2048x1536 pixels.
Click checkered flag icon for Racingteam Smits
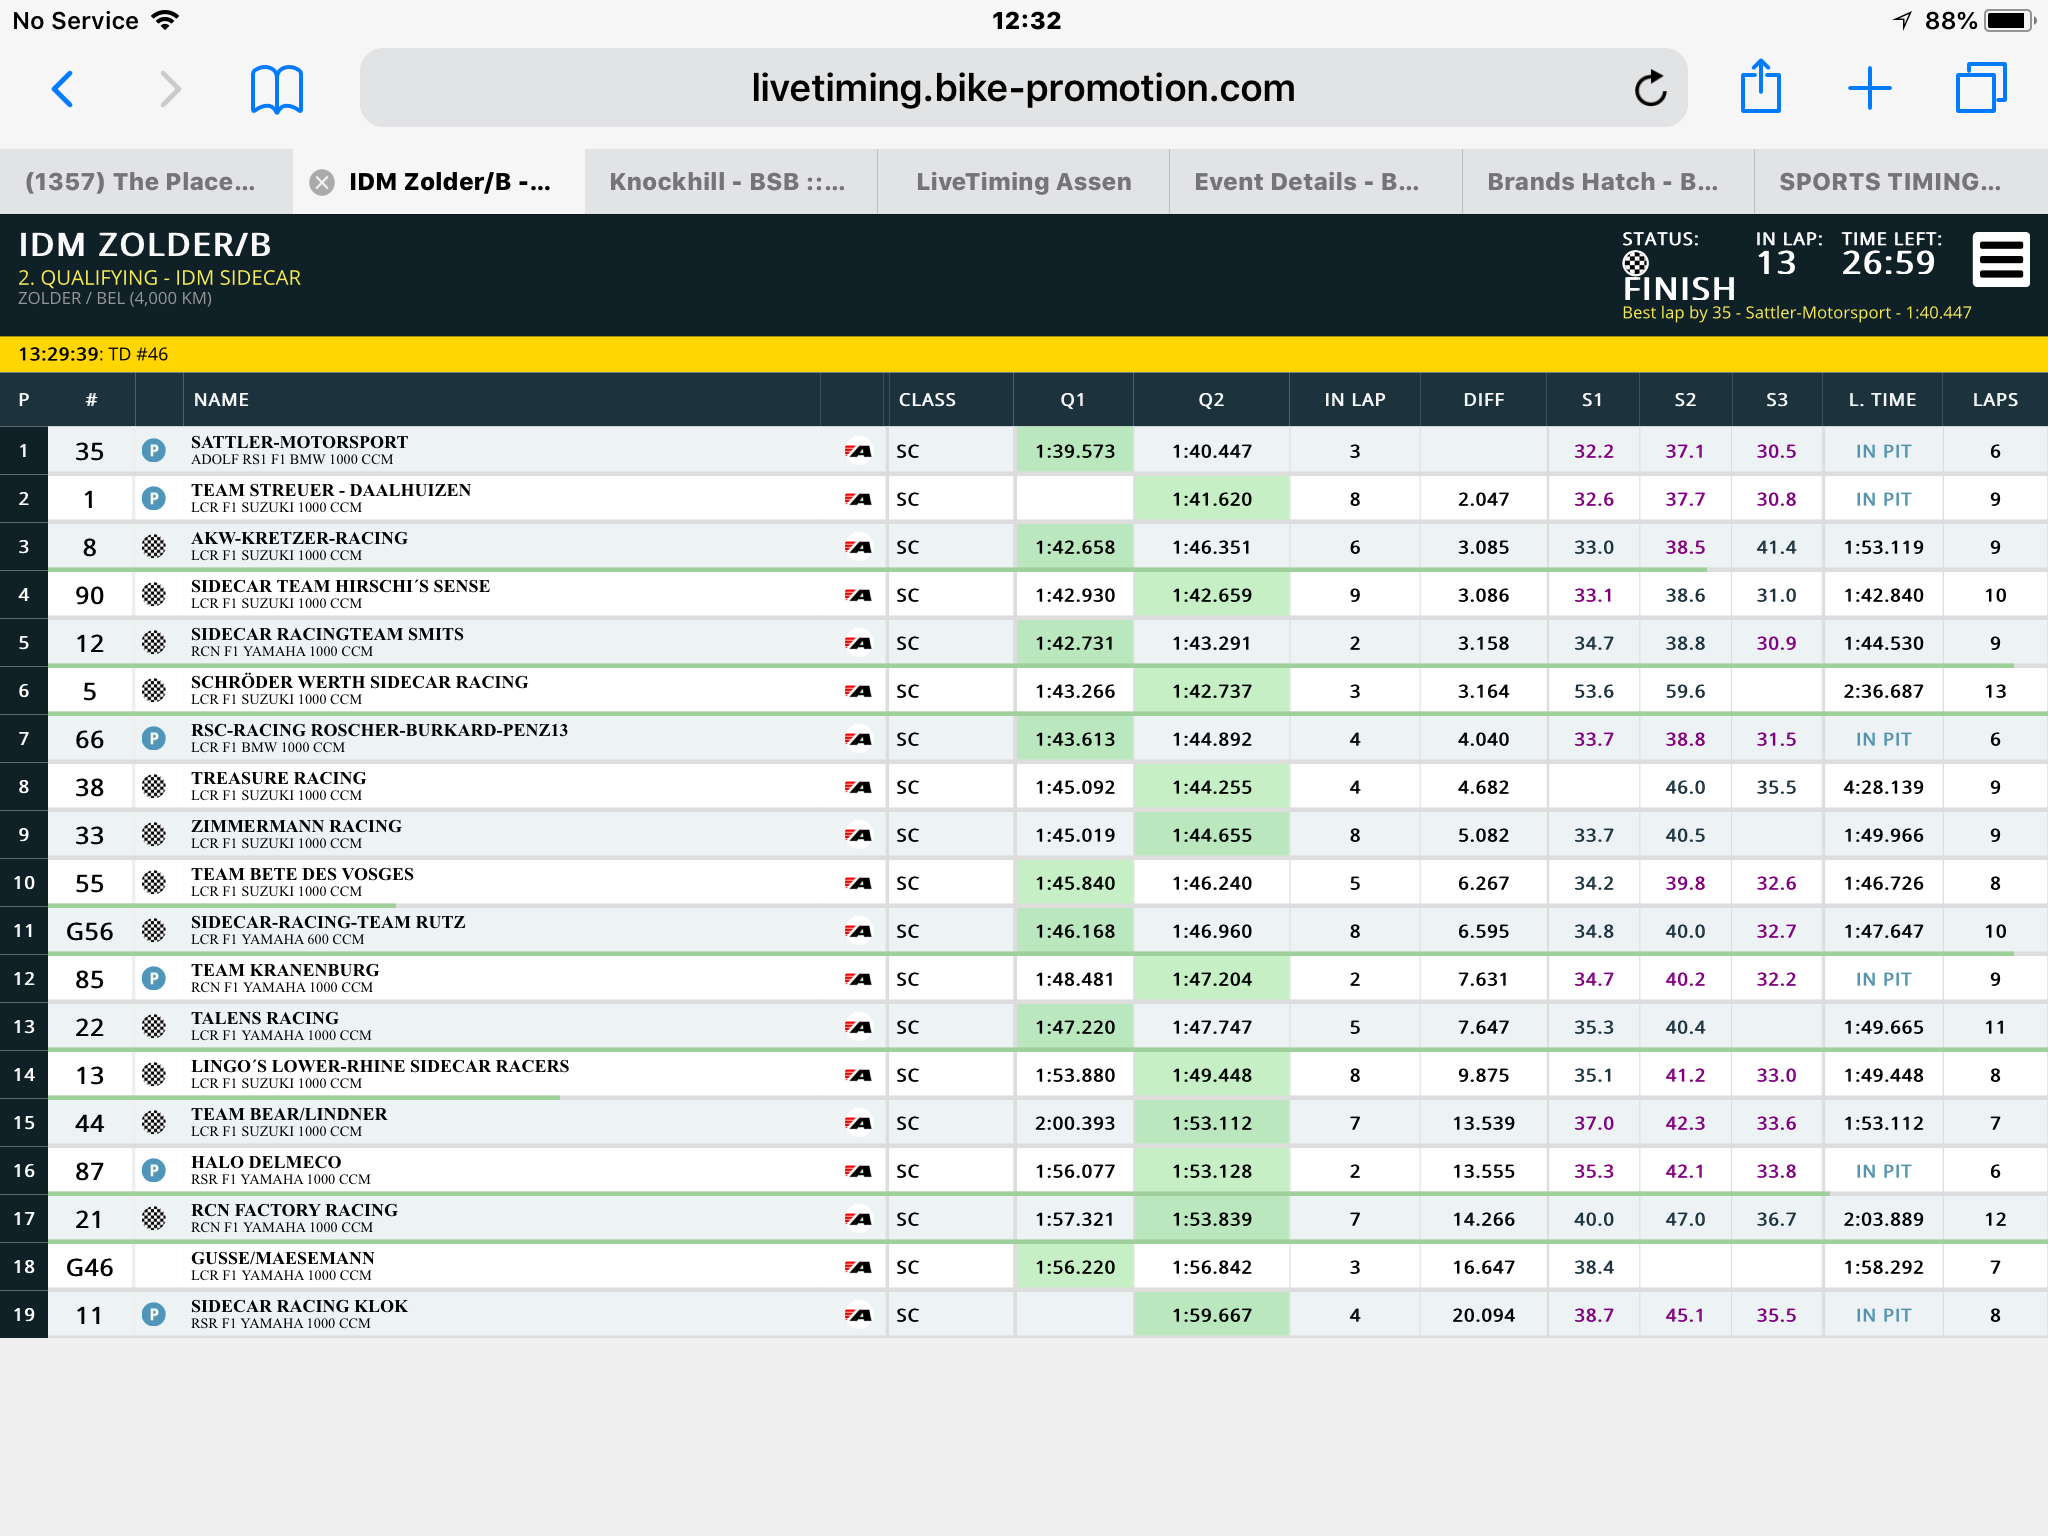153,643
